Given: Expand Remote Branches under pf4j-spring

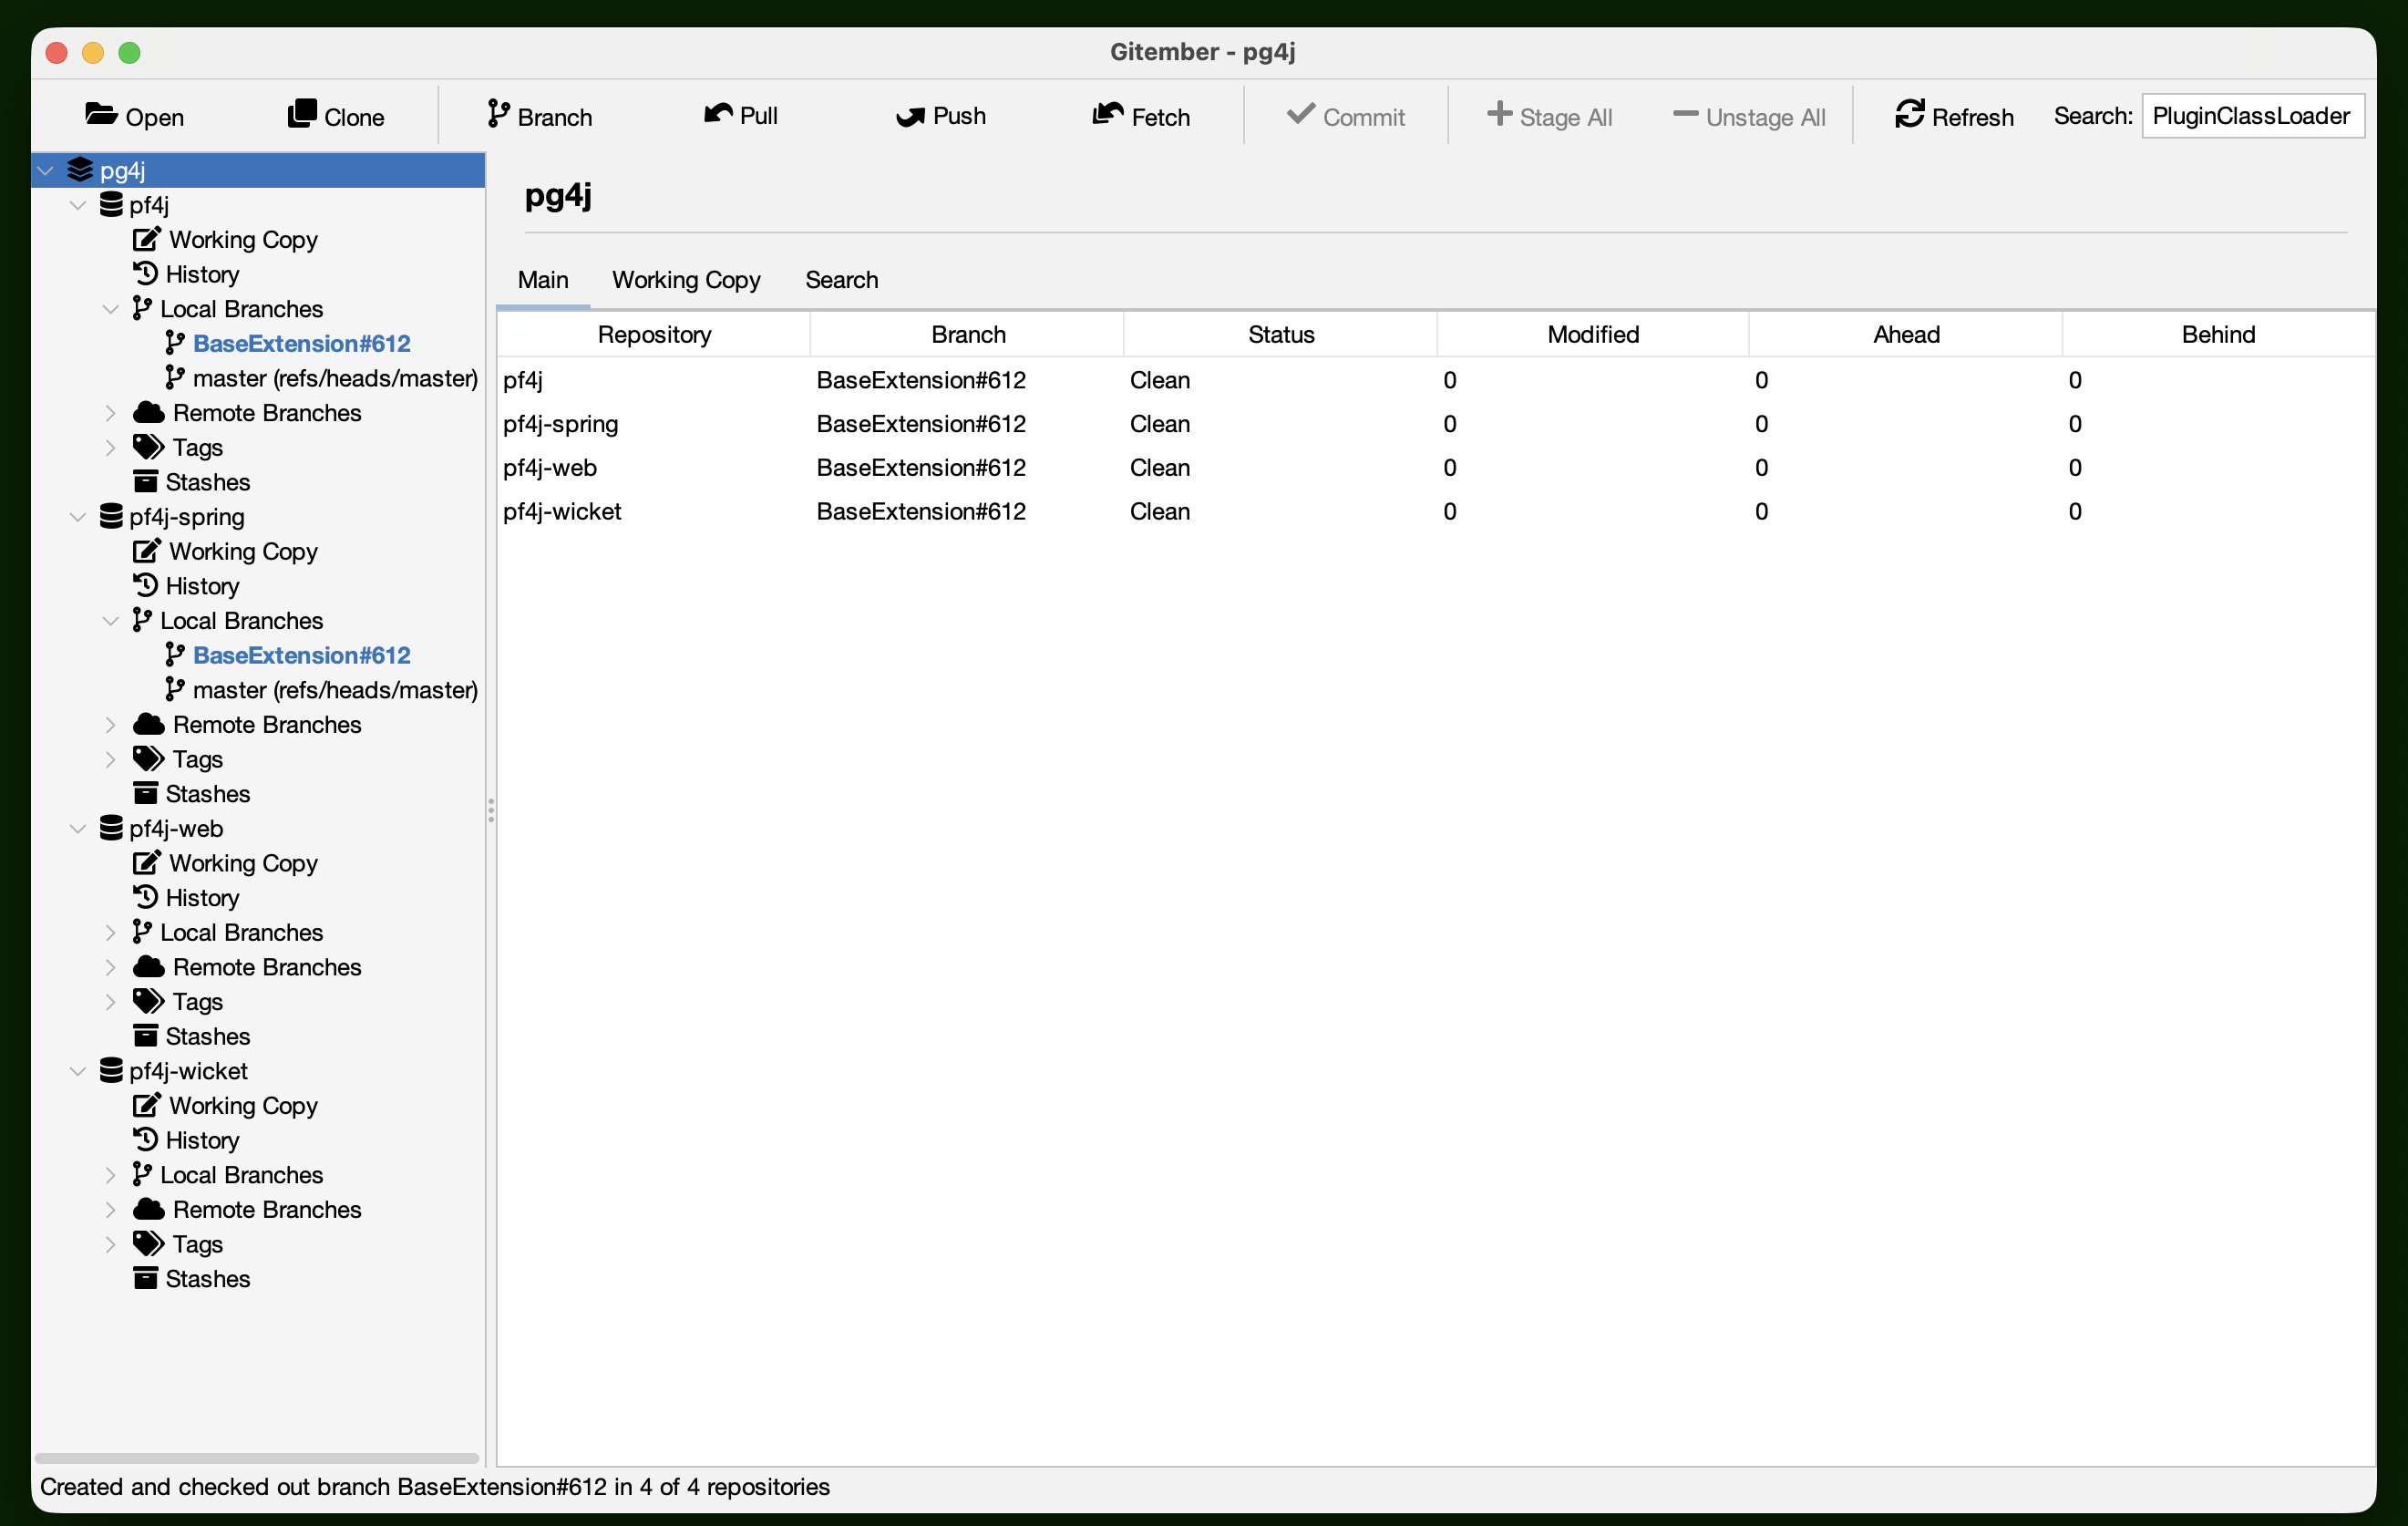Looking at the screenshot, I should (111, 725).
